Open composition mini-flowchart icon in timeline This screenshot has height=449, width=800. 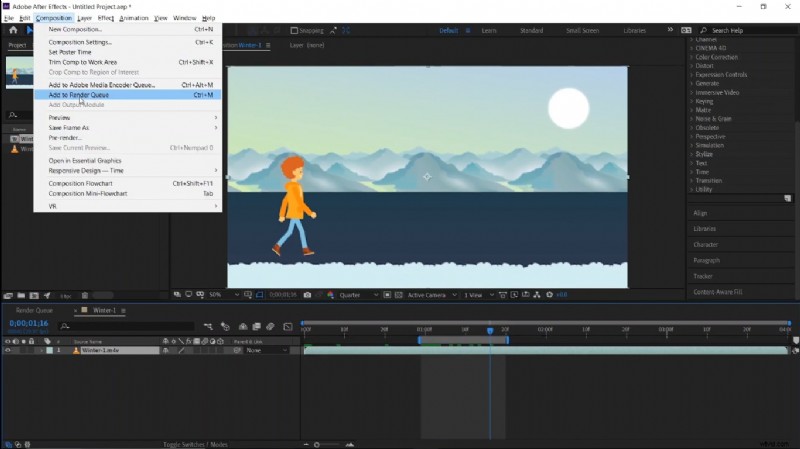(x=208, y=327)
